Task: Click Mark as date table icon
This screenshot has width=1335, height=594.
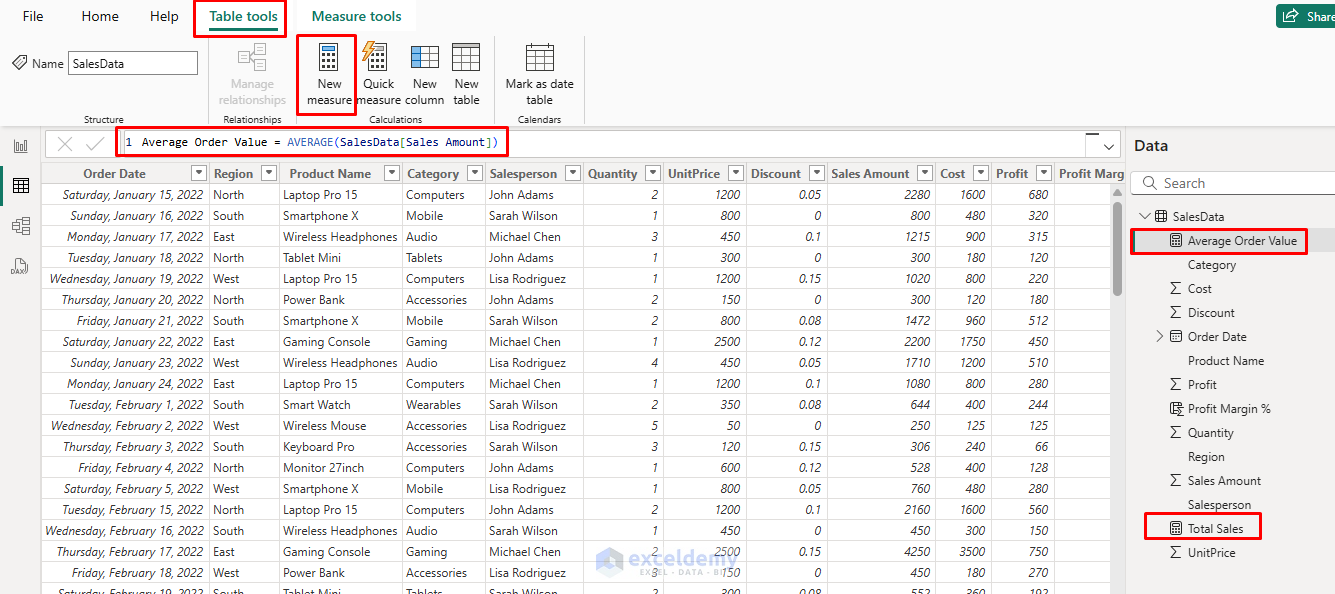Action: point(540,57)
